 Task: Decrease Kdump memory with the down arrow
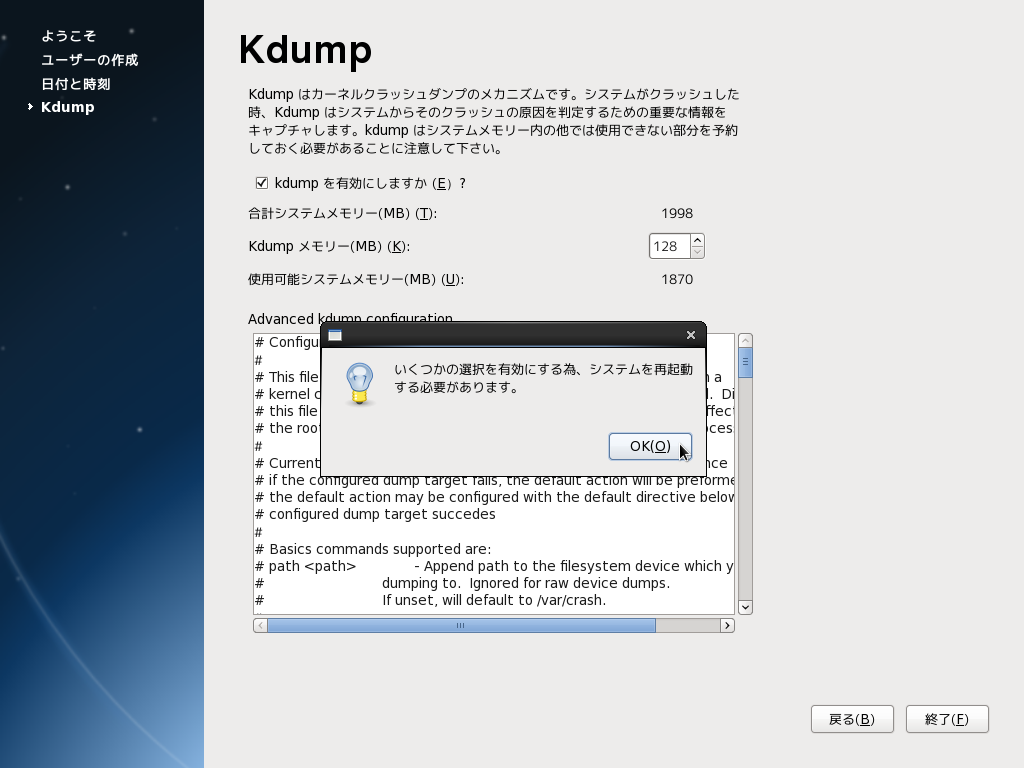point(697,252)
